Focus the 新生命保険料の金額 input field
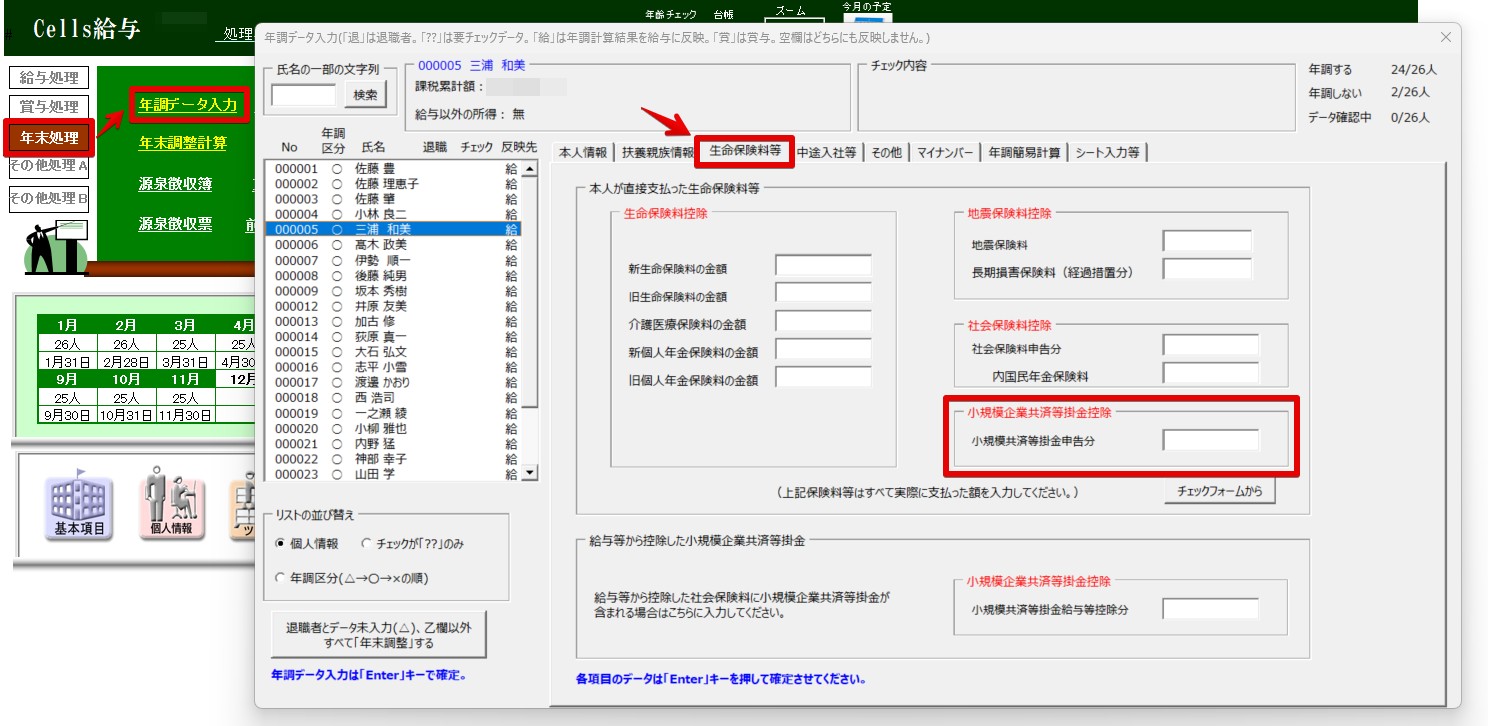This screenshot has height=726, width=1488. [823, 266]
